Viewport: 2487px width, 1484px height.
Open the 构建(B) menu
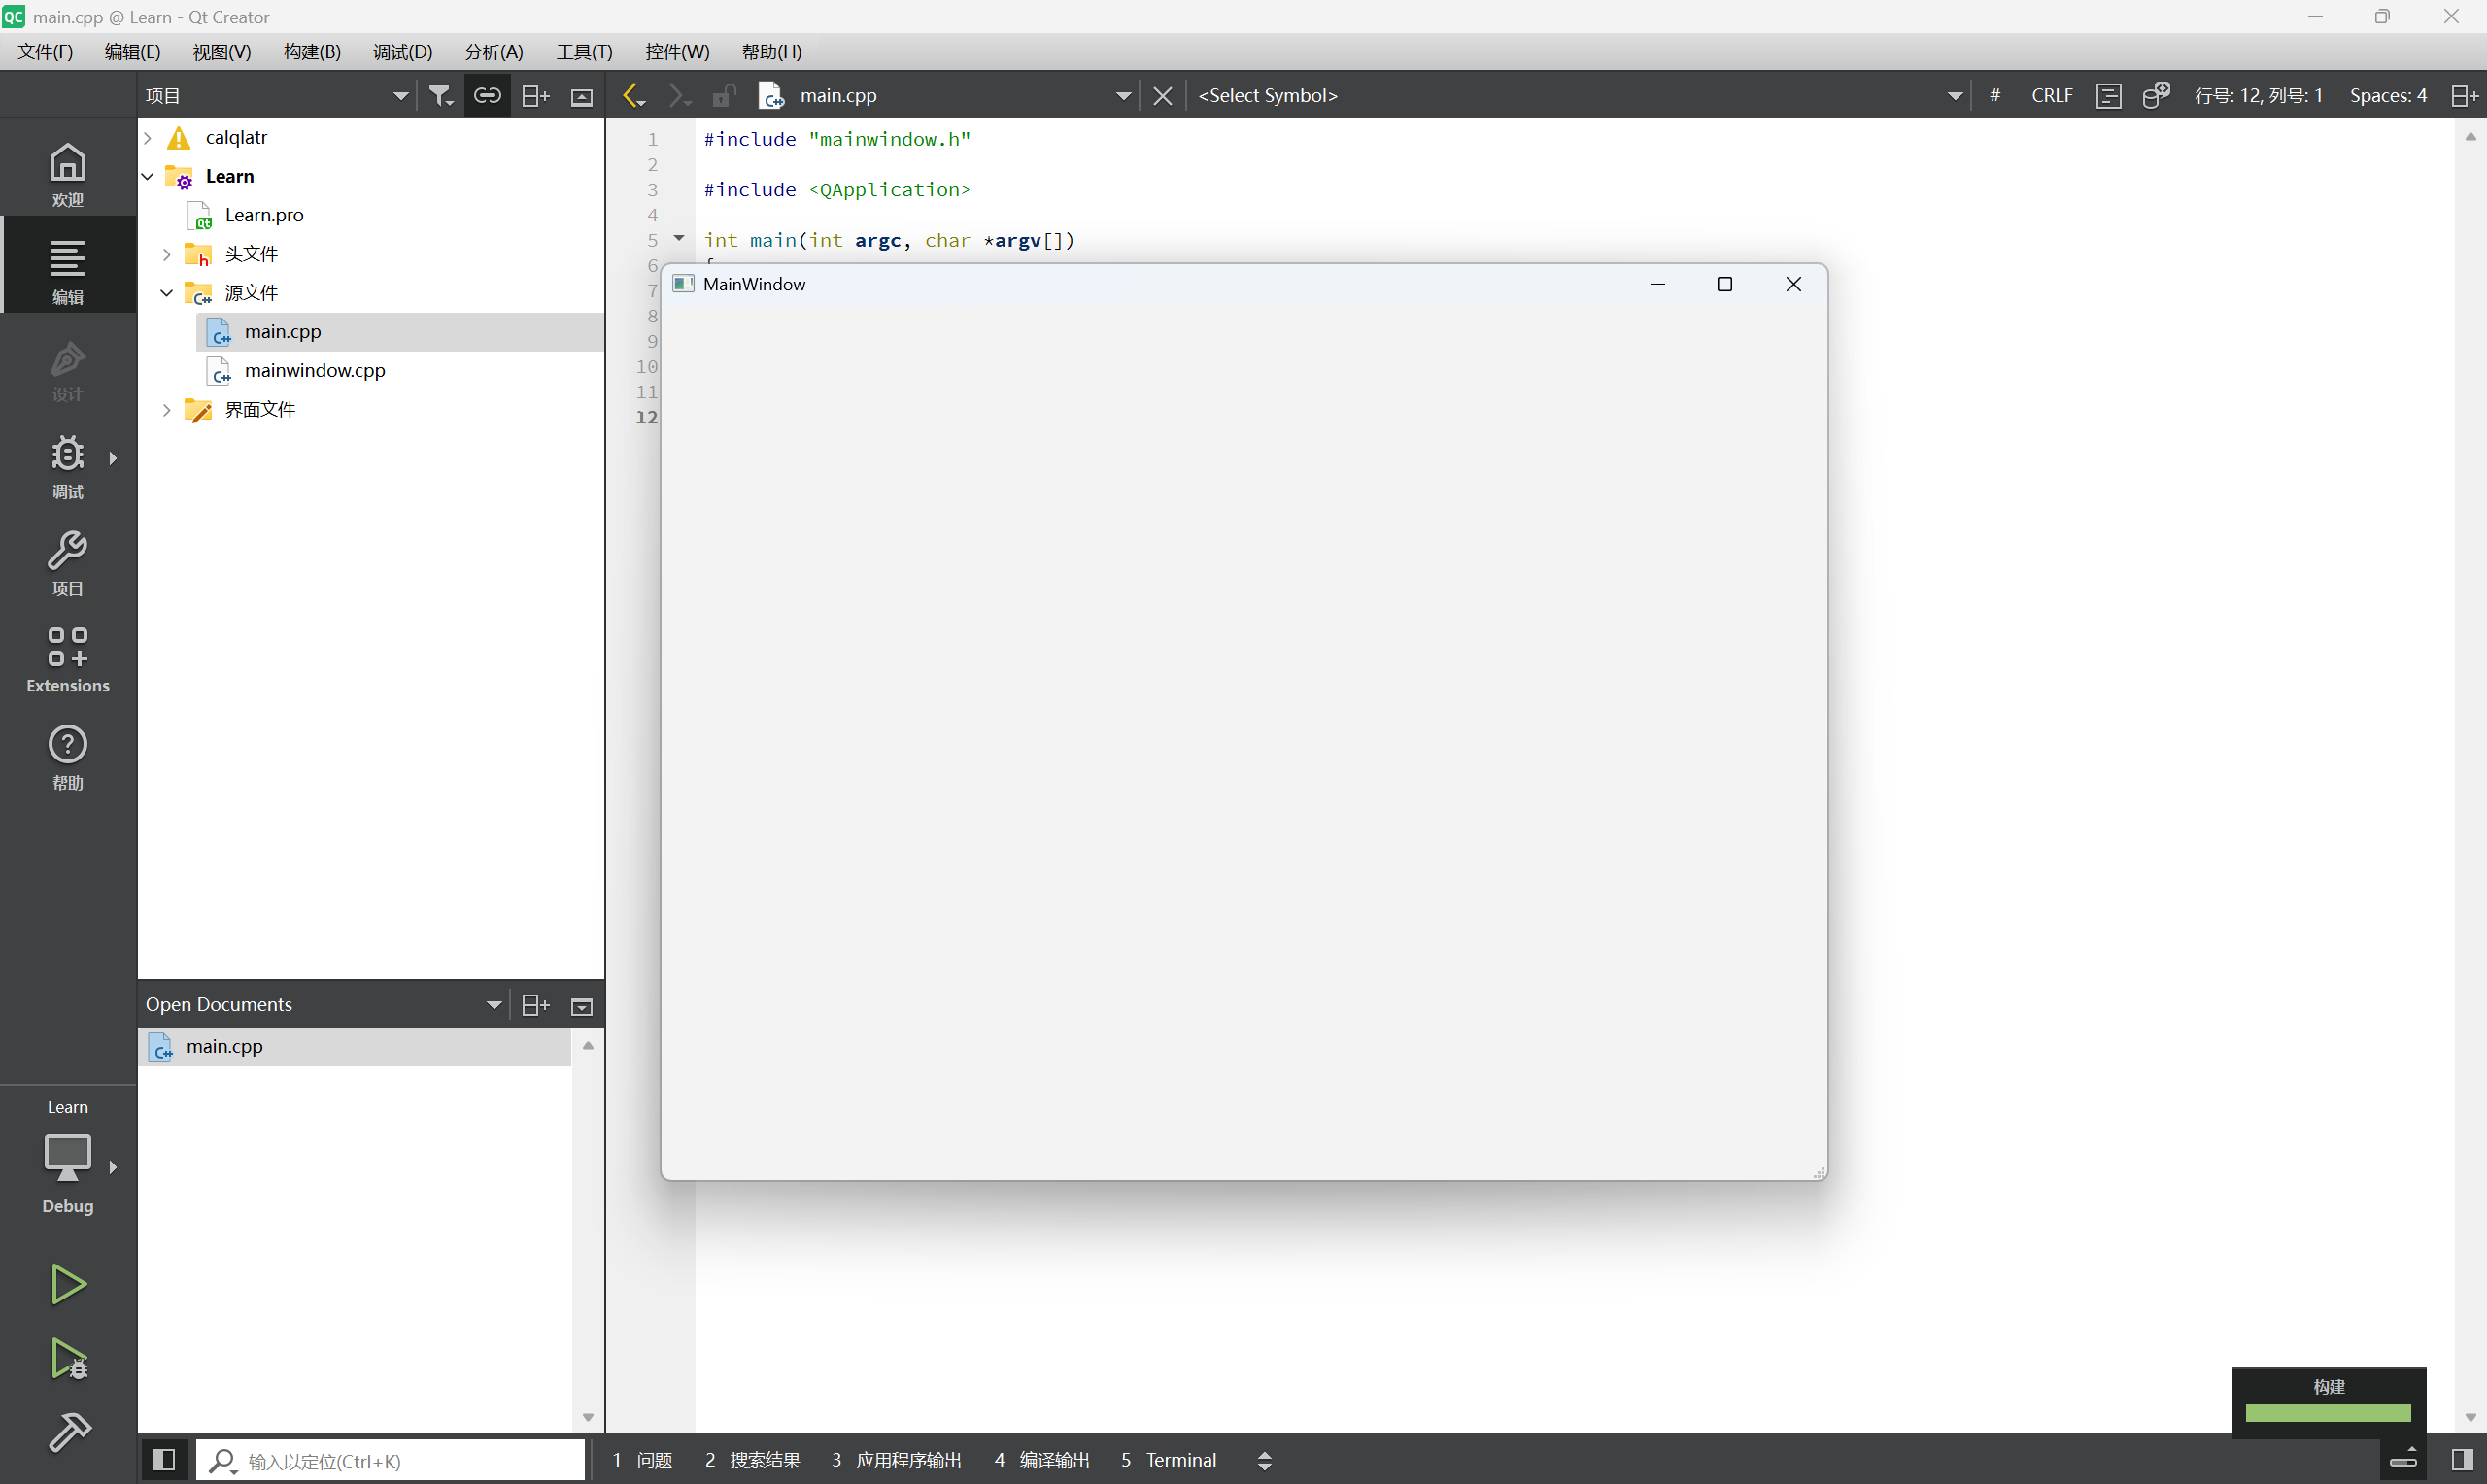pyautogui.click(x=312, y=52)
